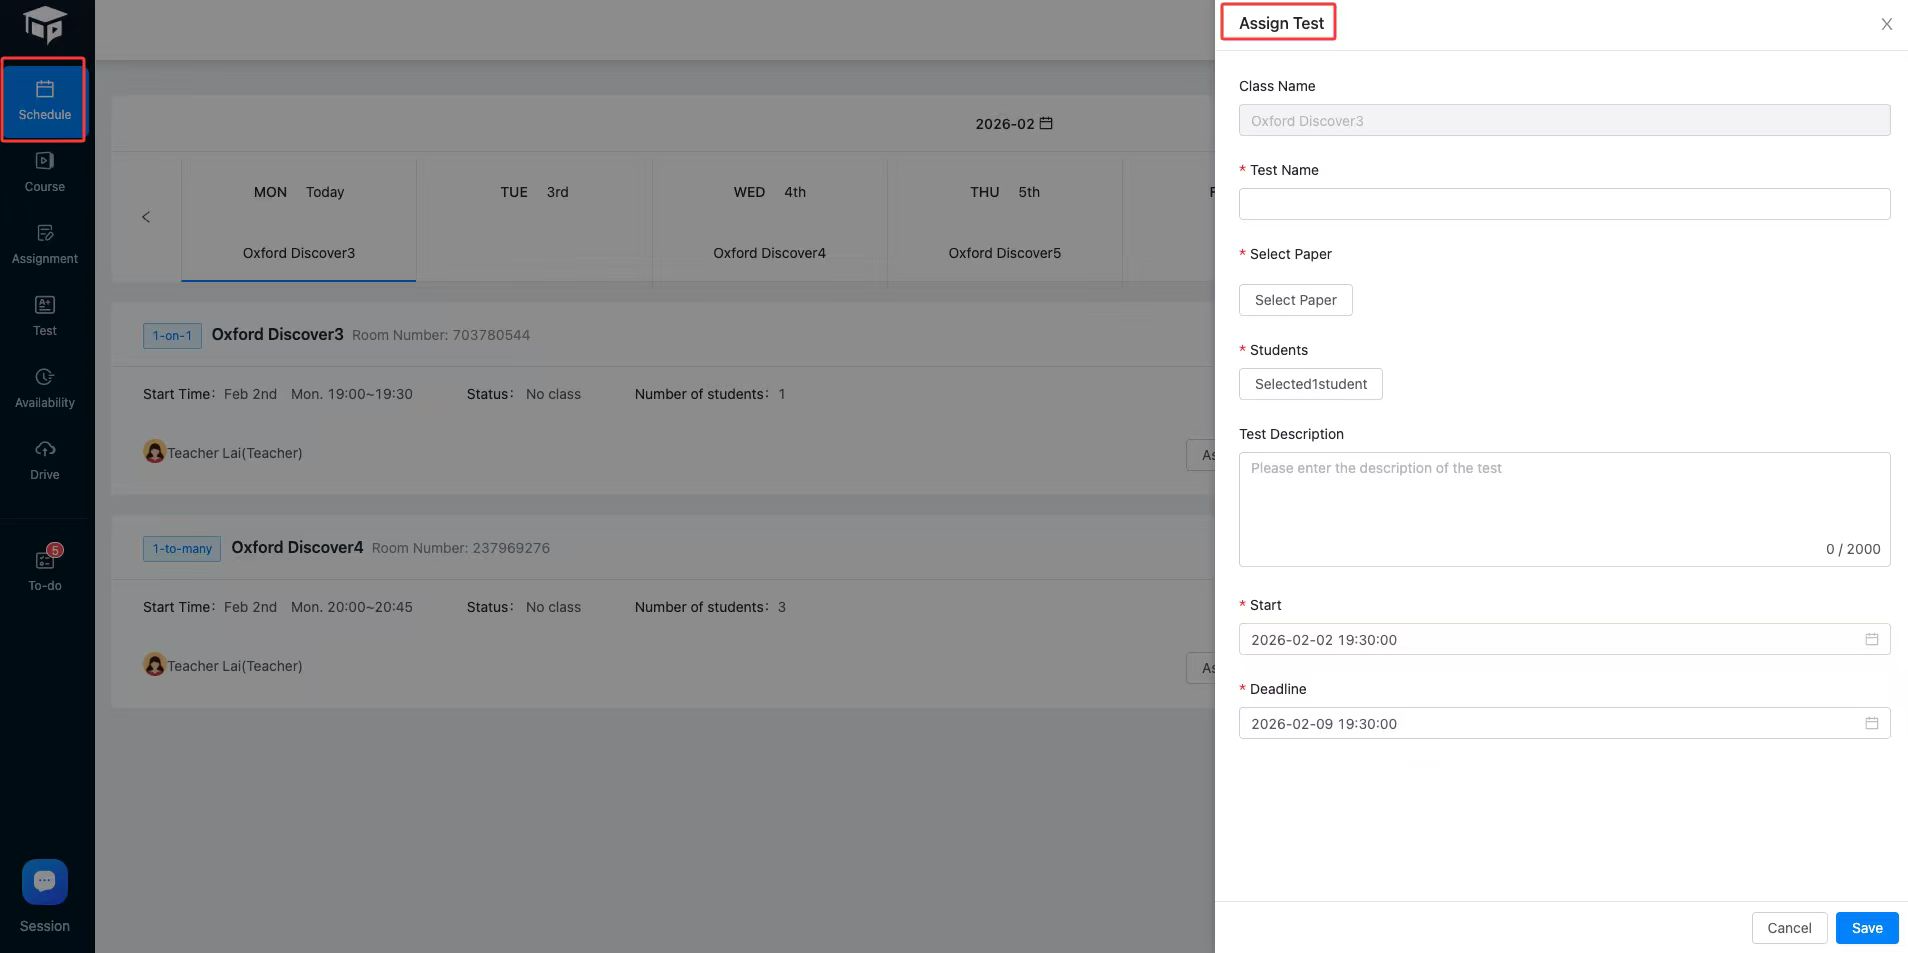Open the Deadline date picker field

pyautogui.click(x=1563, y=723)
